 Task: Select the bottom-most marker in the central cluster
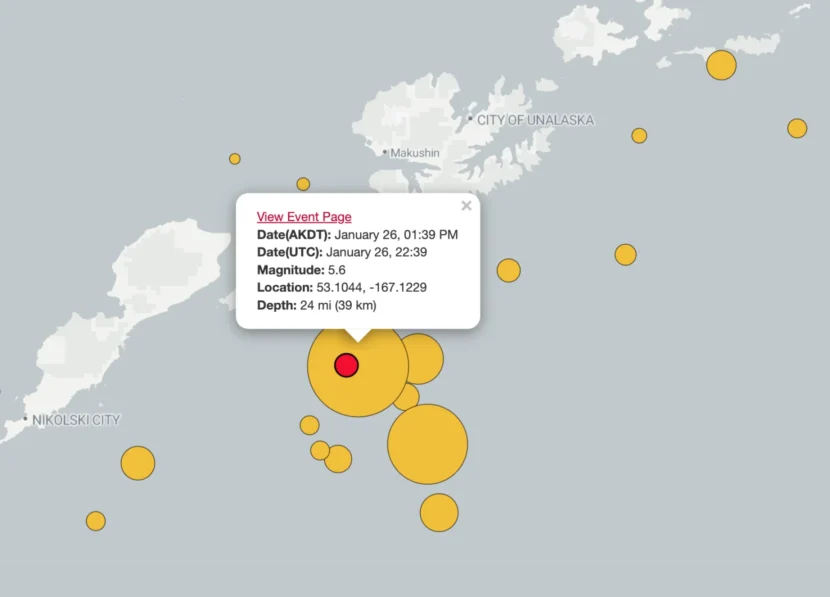click(439, 512)
